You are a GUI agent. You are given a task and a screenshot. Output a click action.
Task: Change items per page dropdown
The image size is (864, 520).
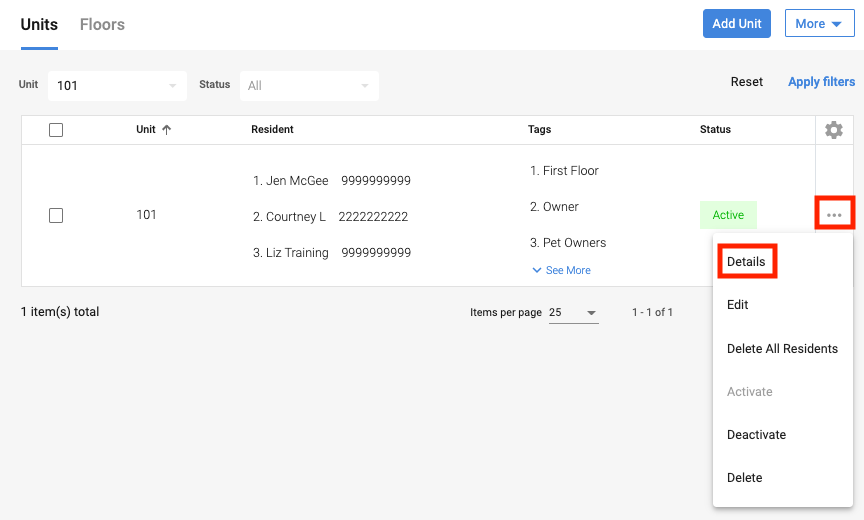click(573, 313)
